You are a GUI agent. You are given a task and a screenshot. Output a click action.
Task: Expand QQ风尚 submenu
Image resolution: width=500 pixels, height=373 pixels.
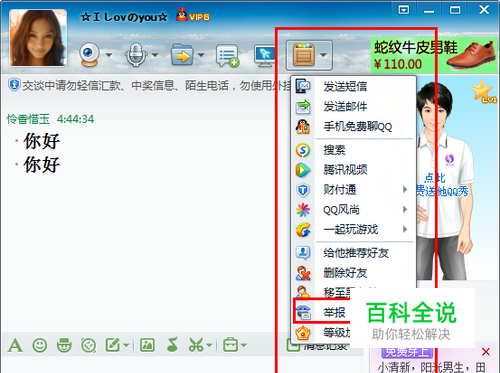(354, 210)
